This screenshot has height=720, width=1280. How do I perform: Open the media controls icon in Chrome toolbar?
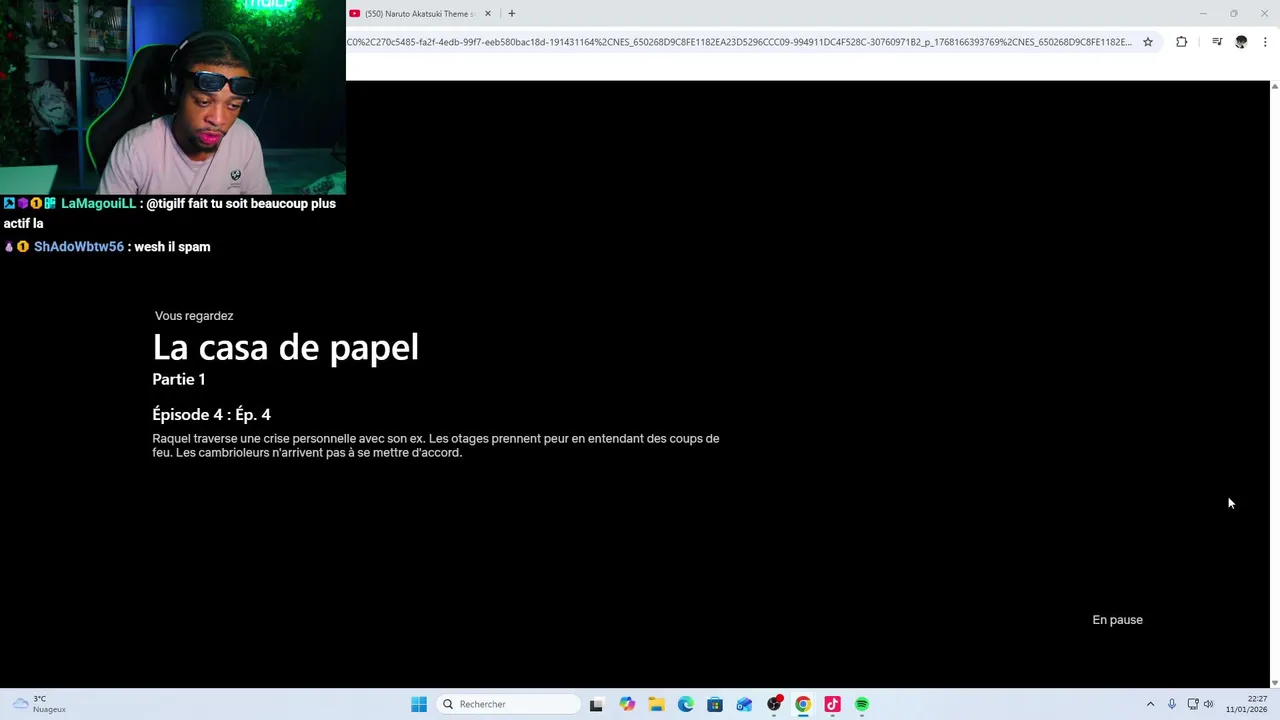(1217, 42)
